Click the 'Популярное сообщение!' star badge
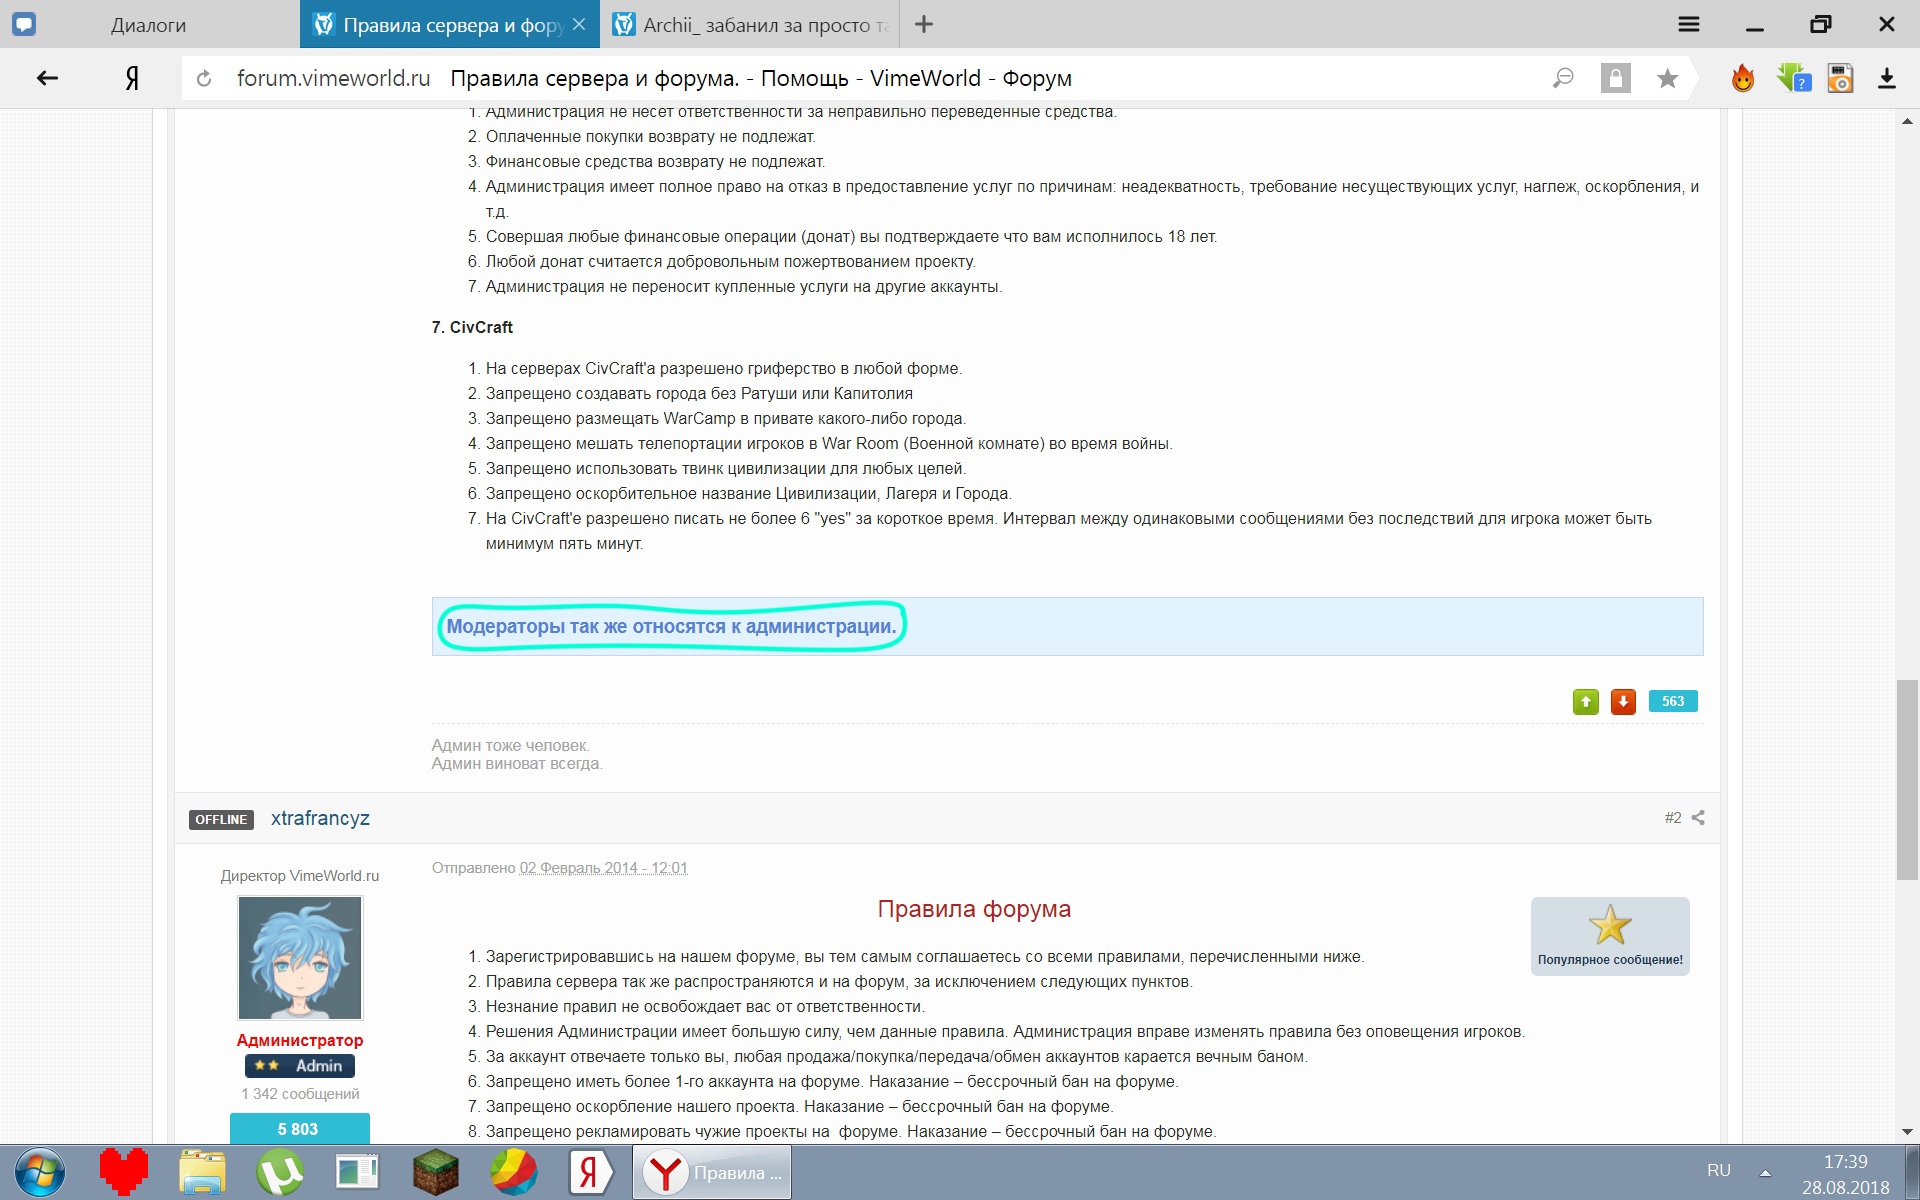The width and height of the screenshot is (1920, 1200). pyautogui.click(x=1610, y=936)
